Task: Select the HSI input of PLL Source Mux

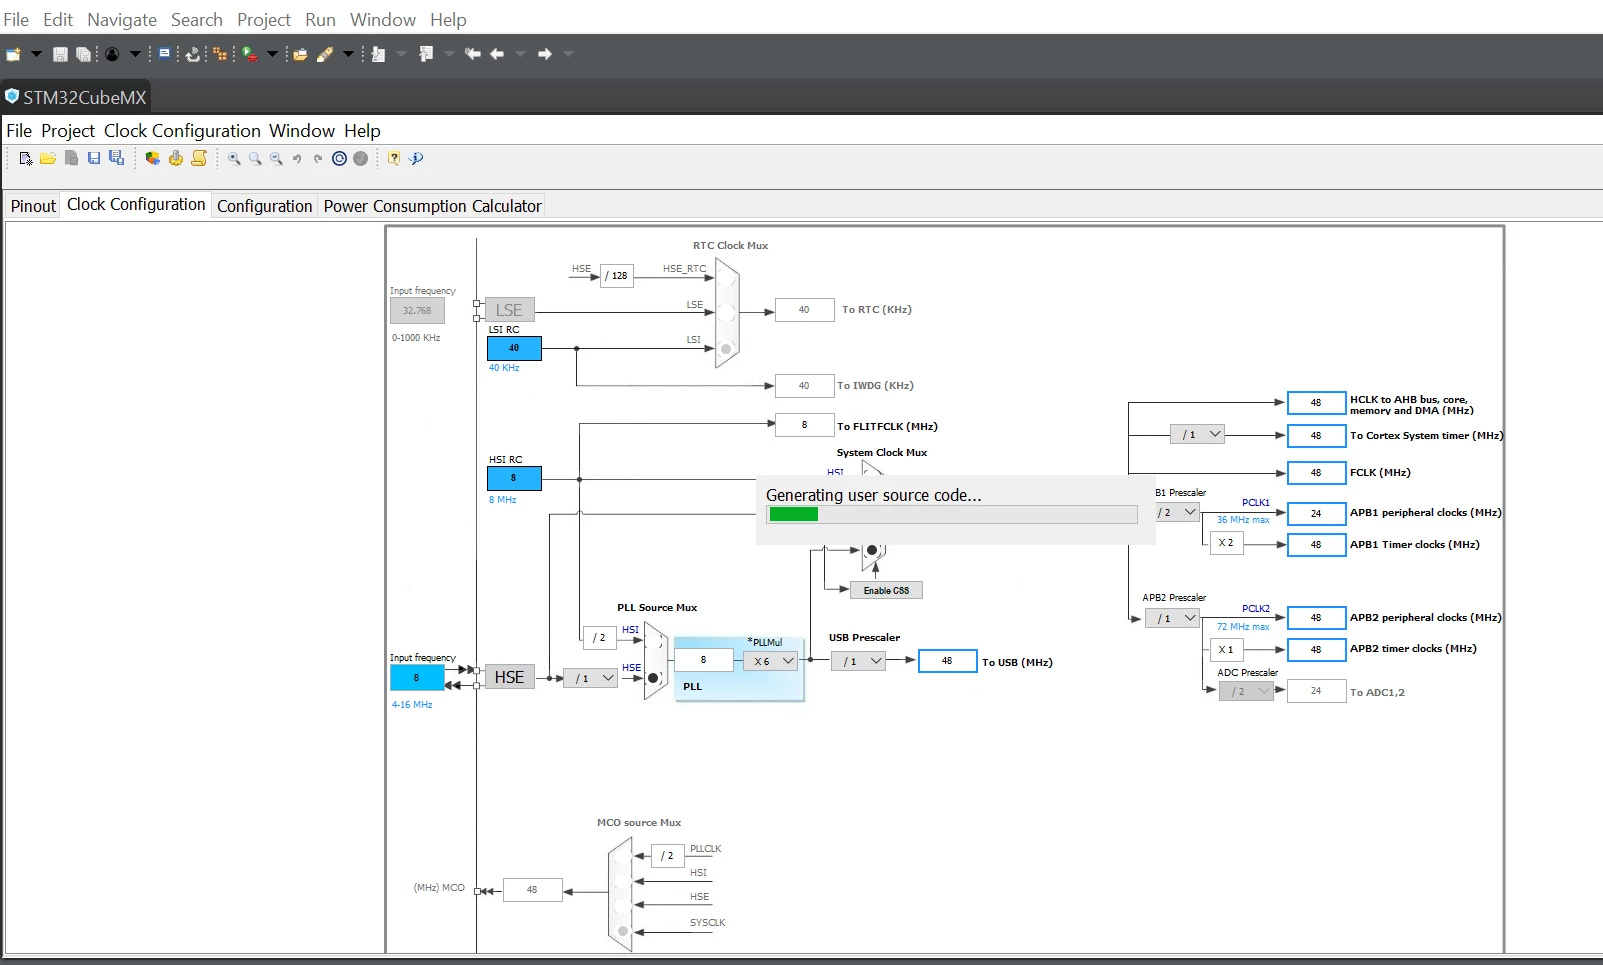Action: (653, 639)
